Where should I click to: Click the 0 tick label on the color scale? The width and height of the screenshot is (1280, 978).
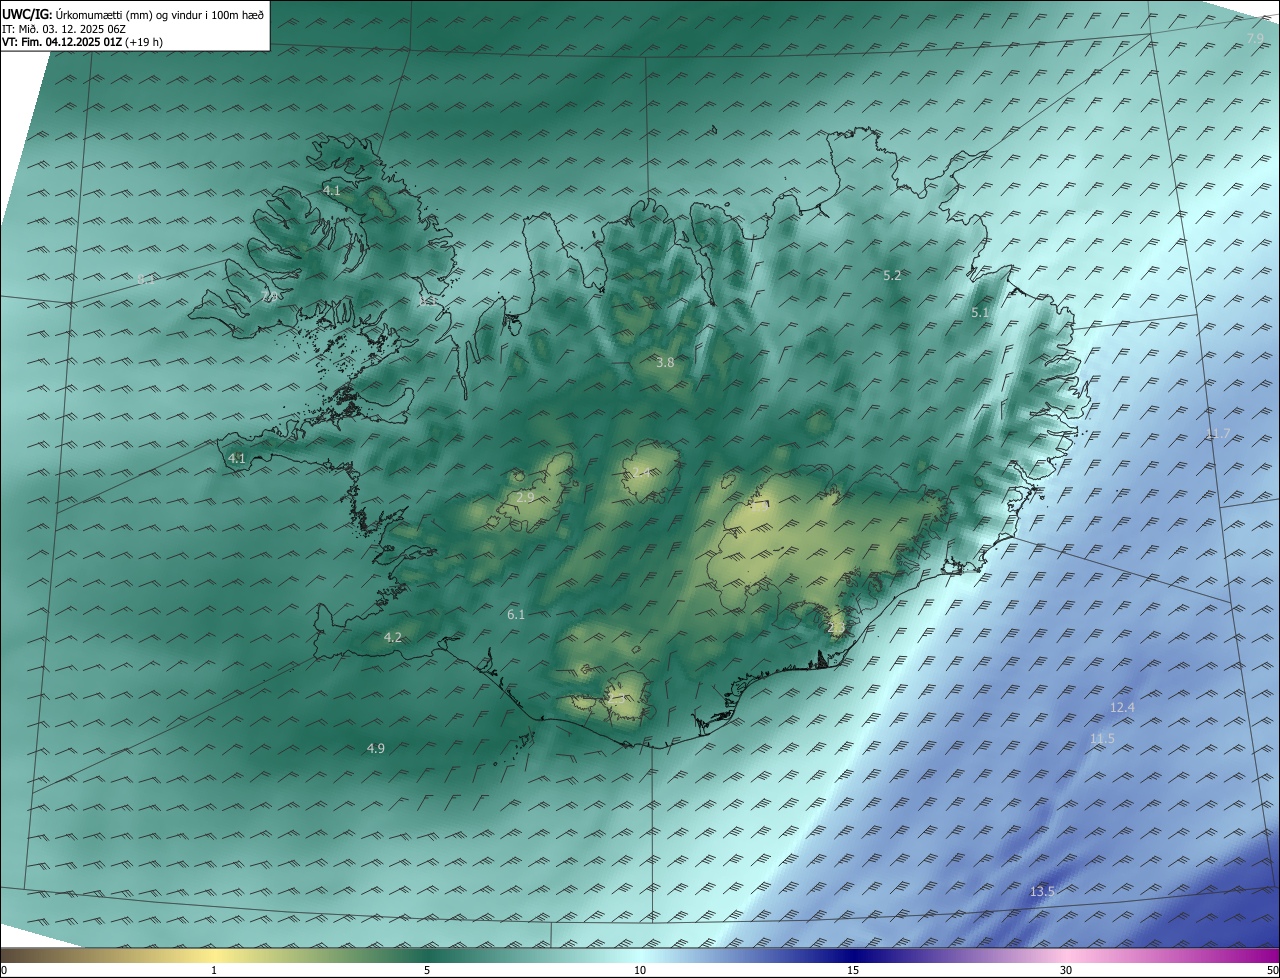click(3, 970)
